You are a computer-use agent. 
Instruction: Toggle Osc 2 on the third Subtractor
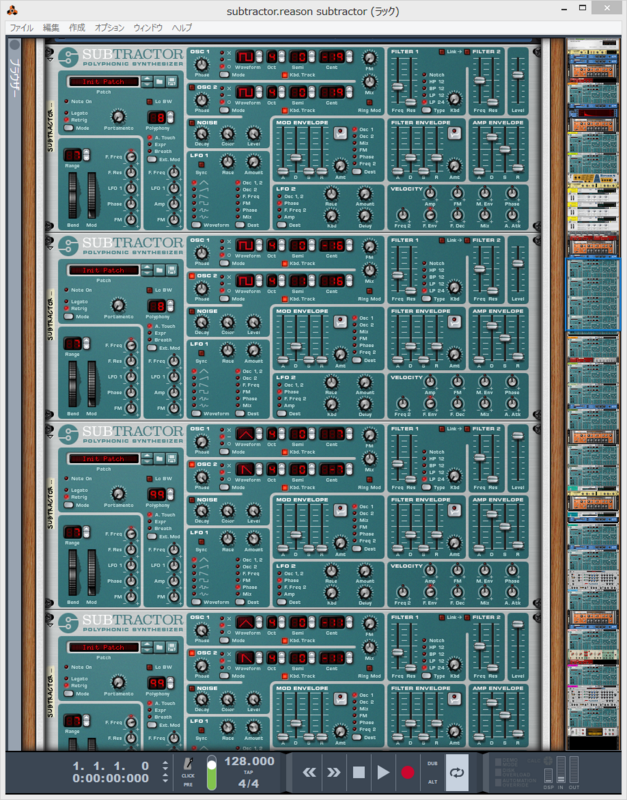(x=192, y=464)
